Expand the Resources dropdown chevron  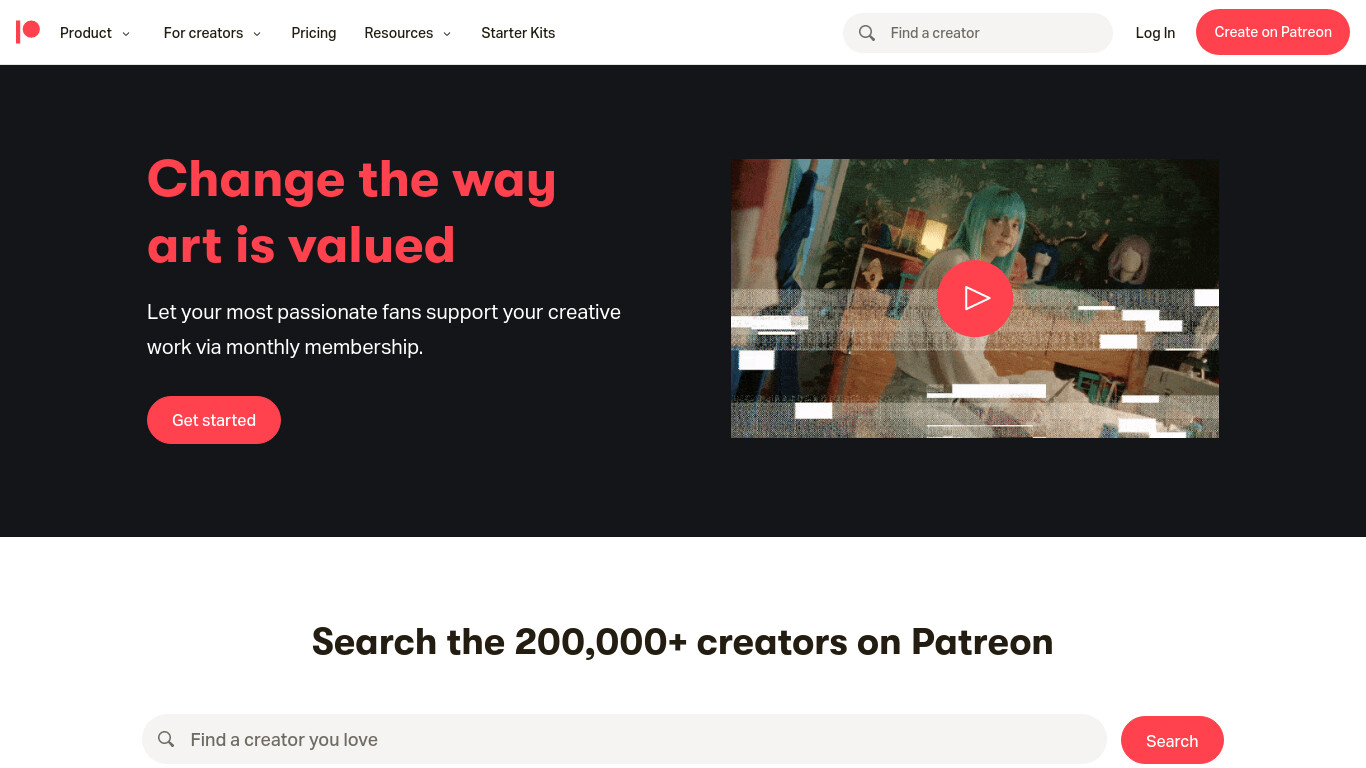447,34
